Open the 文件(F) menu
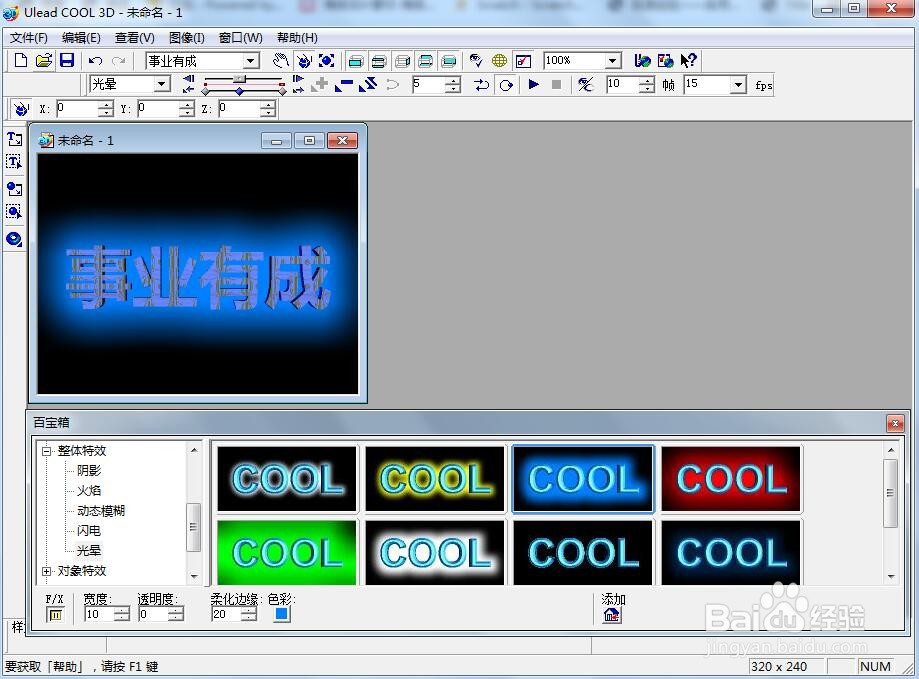The width and height of the screenshot is (919, 679). tap(29, 37)
